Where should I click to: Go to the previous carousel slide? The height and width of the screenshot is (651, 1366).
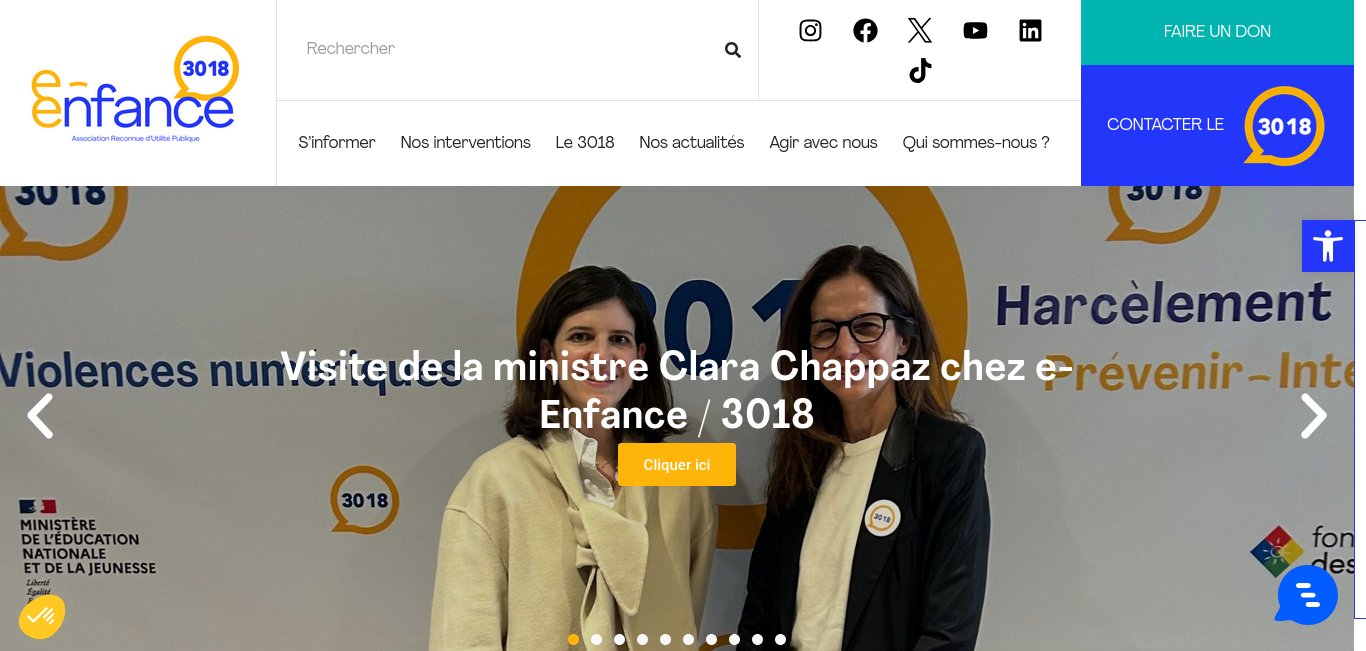tap(40, 416)
